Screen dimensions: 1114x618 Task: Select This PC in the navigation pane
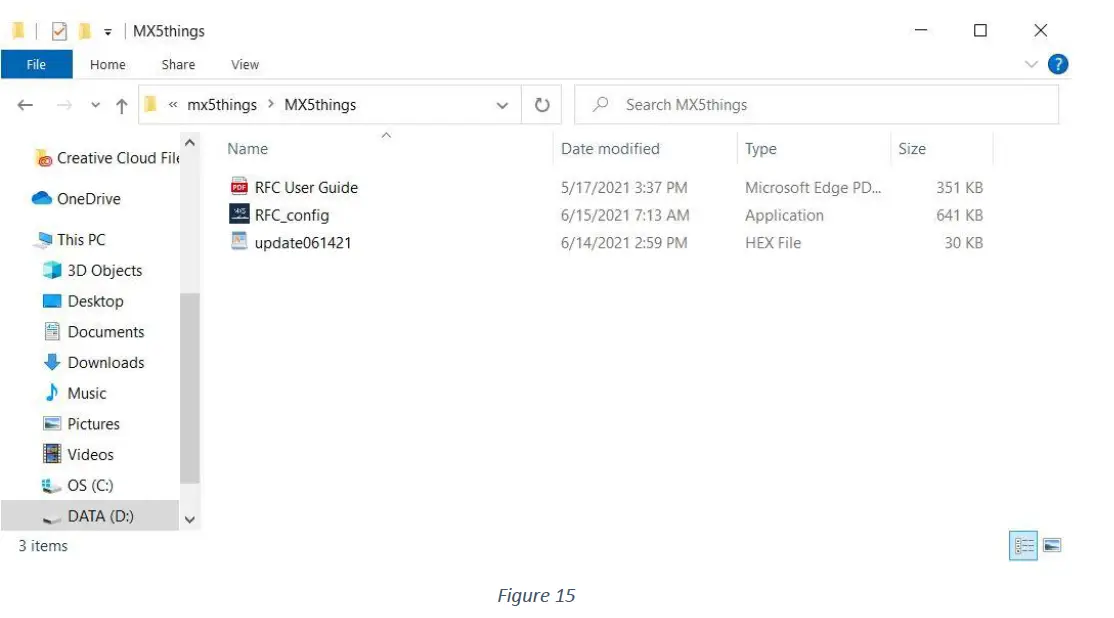coord(71,239)
